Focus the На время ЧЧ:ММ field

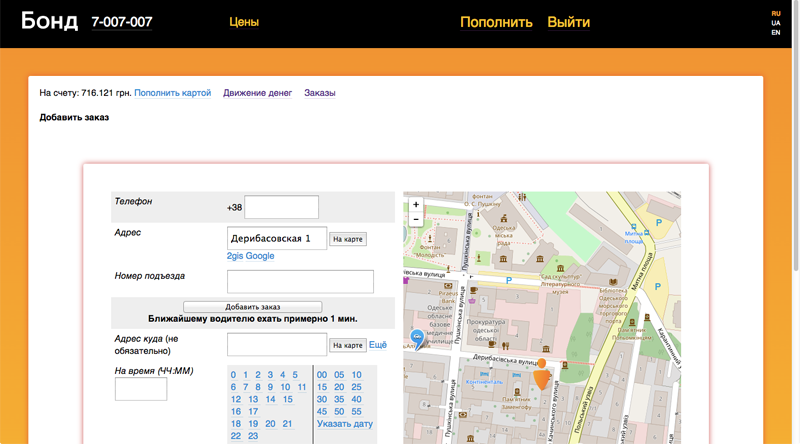(x=141, y=389)
